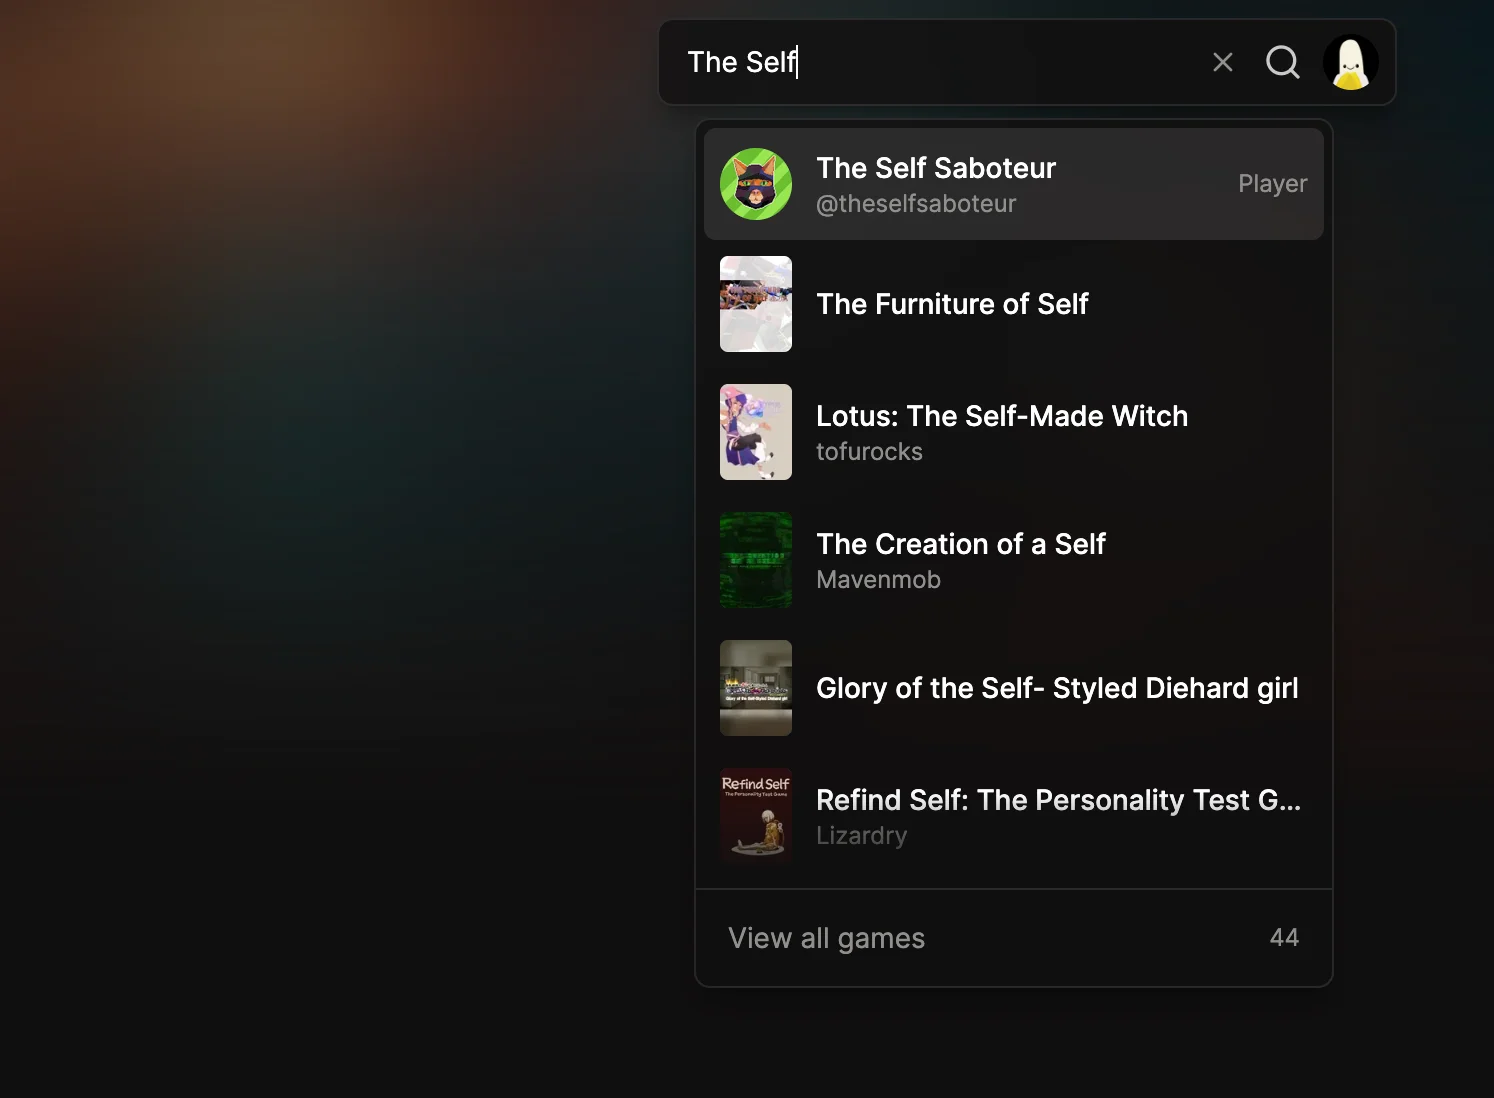The image size is (1494, 1098).
Task: Open The Furniture of Self cover thumbnail
Action: (756, 304)
